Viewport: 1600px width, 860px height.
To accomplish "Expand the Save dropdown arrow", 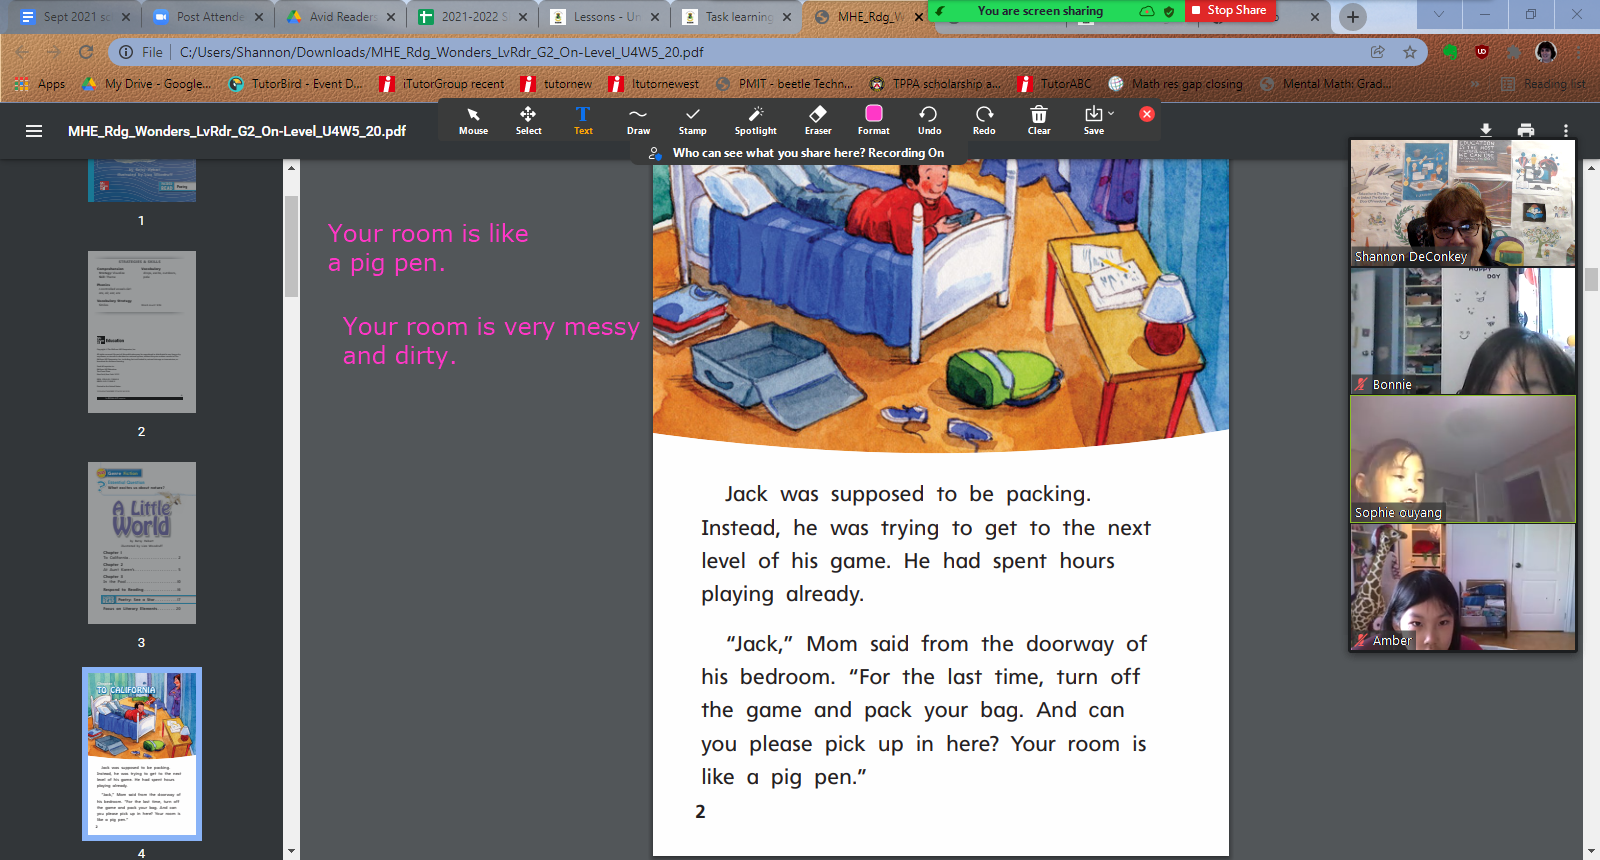I will (1111, 113).
